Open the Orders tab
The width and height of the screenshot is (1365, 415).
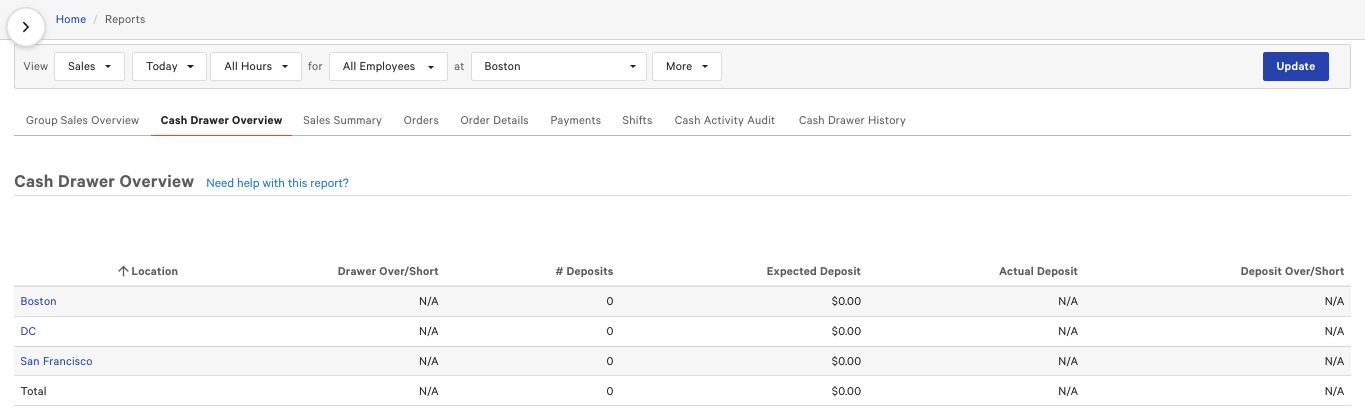pyautogui.click(x=421, y=120)
